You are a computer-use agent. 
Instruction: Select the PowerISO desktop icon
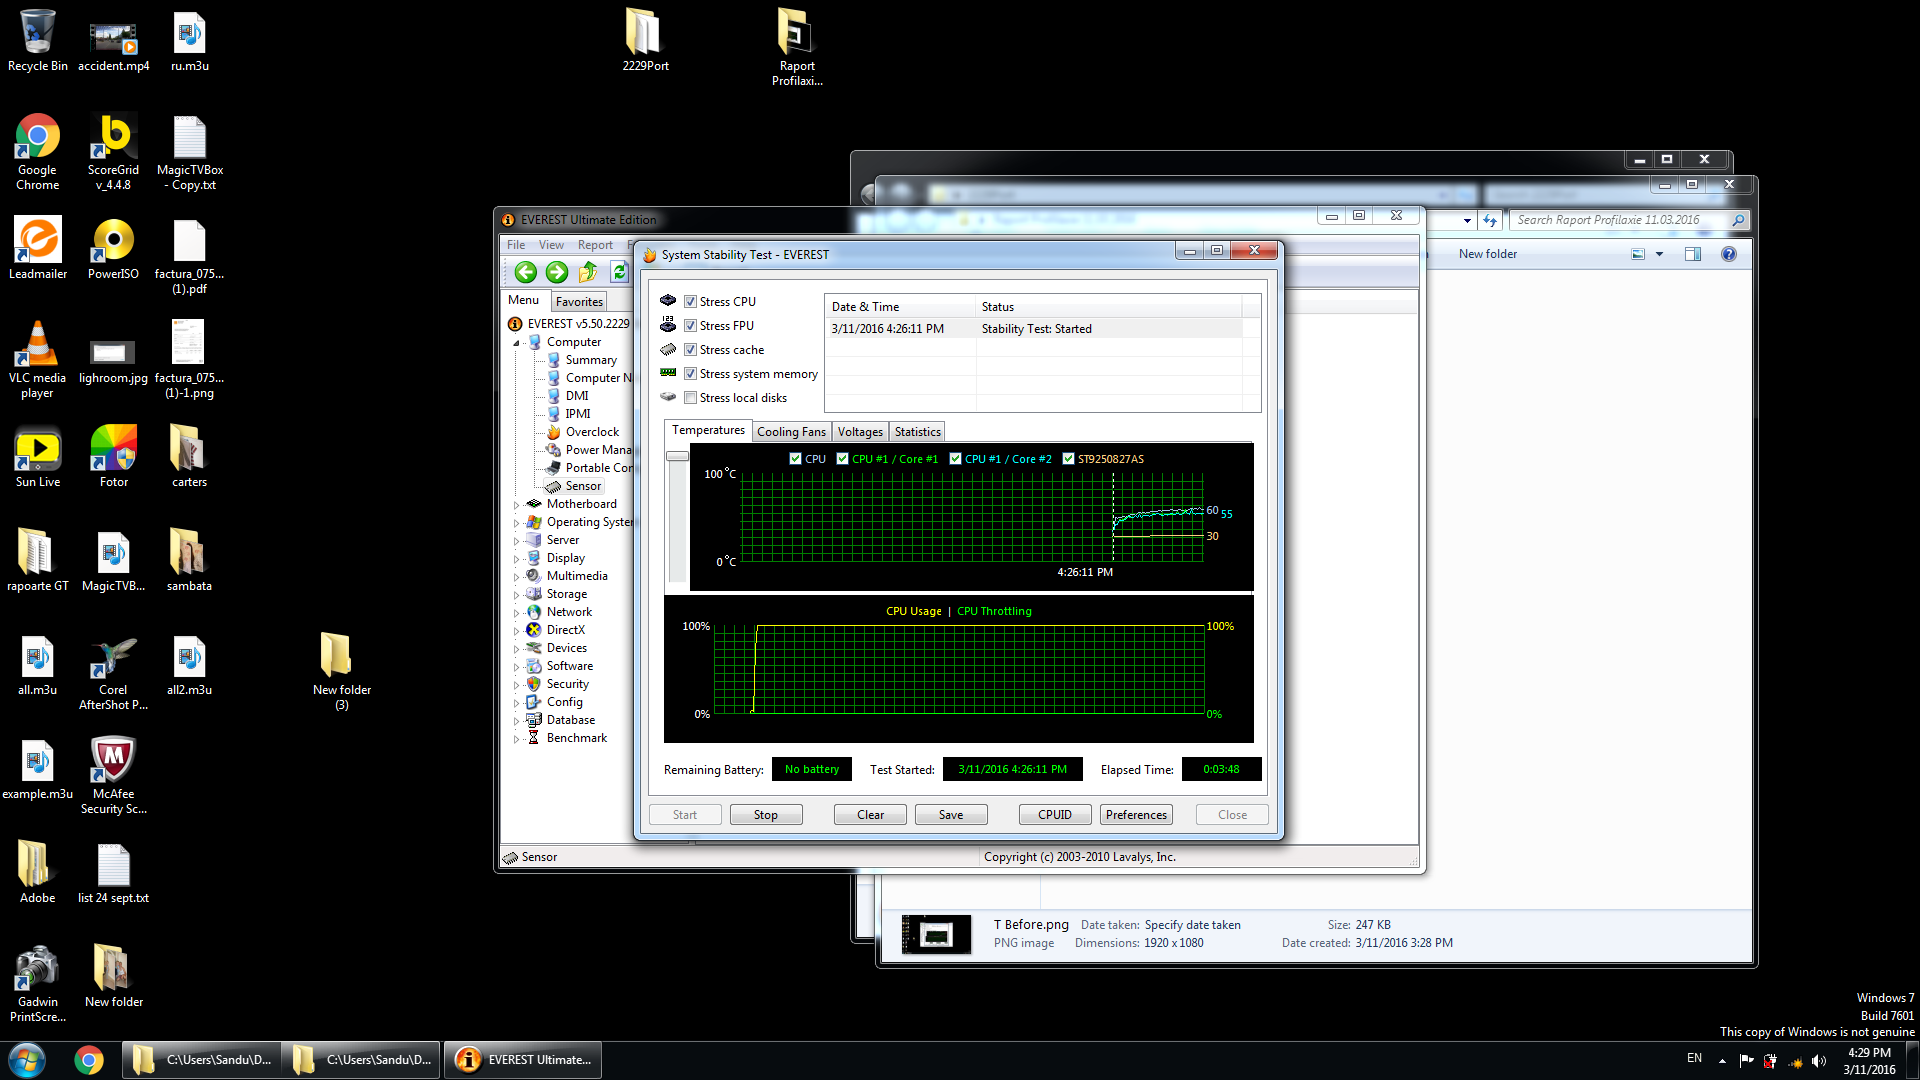[x=113, y=249]
